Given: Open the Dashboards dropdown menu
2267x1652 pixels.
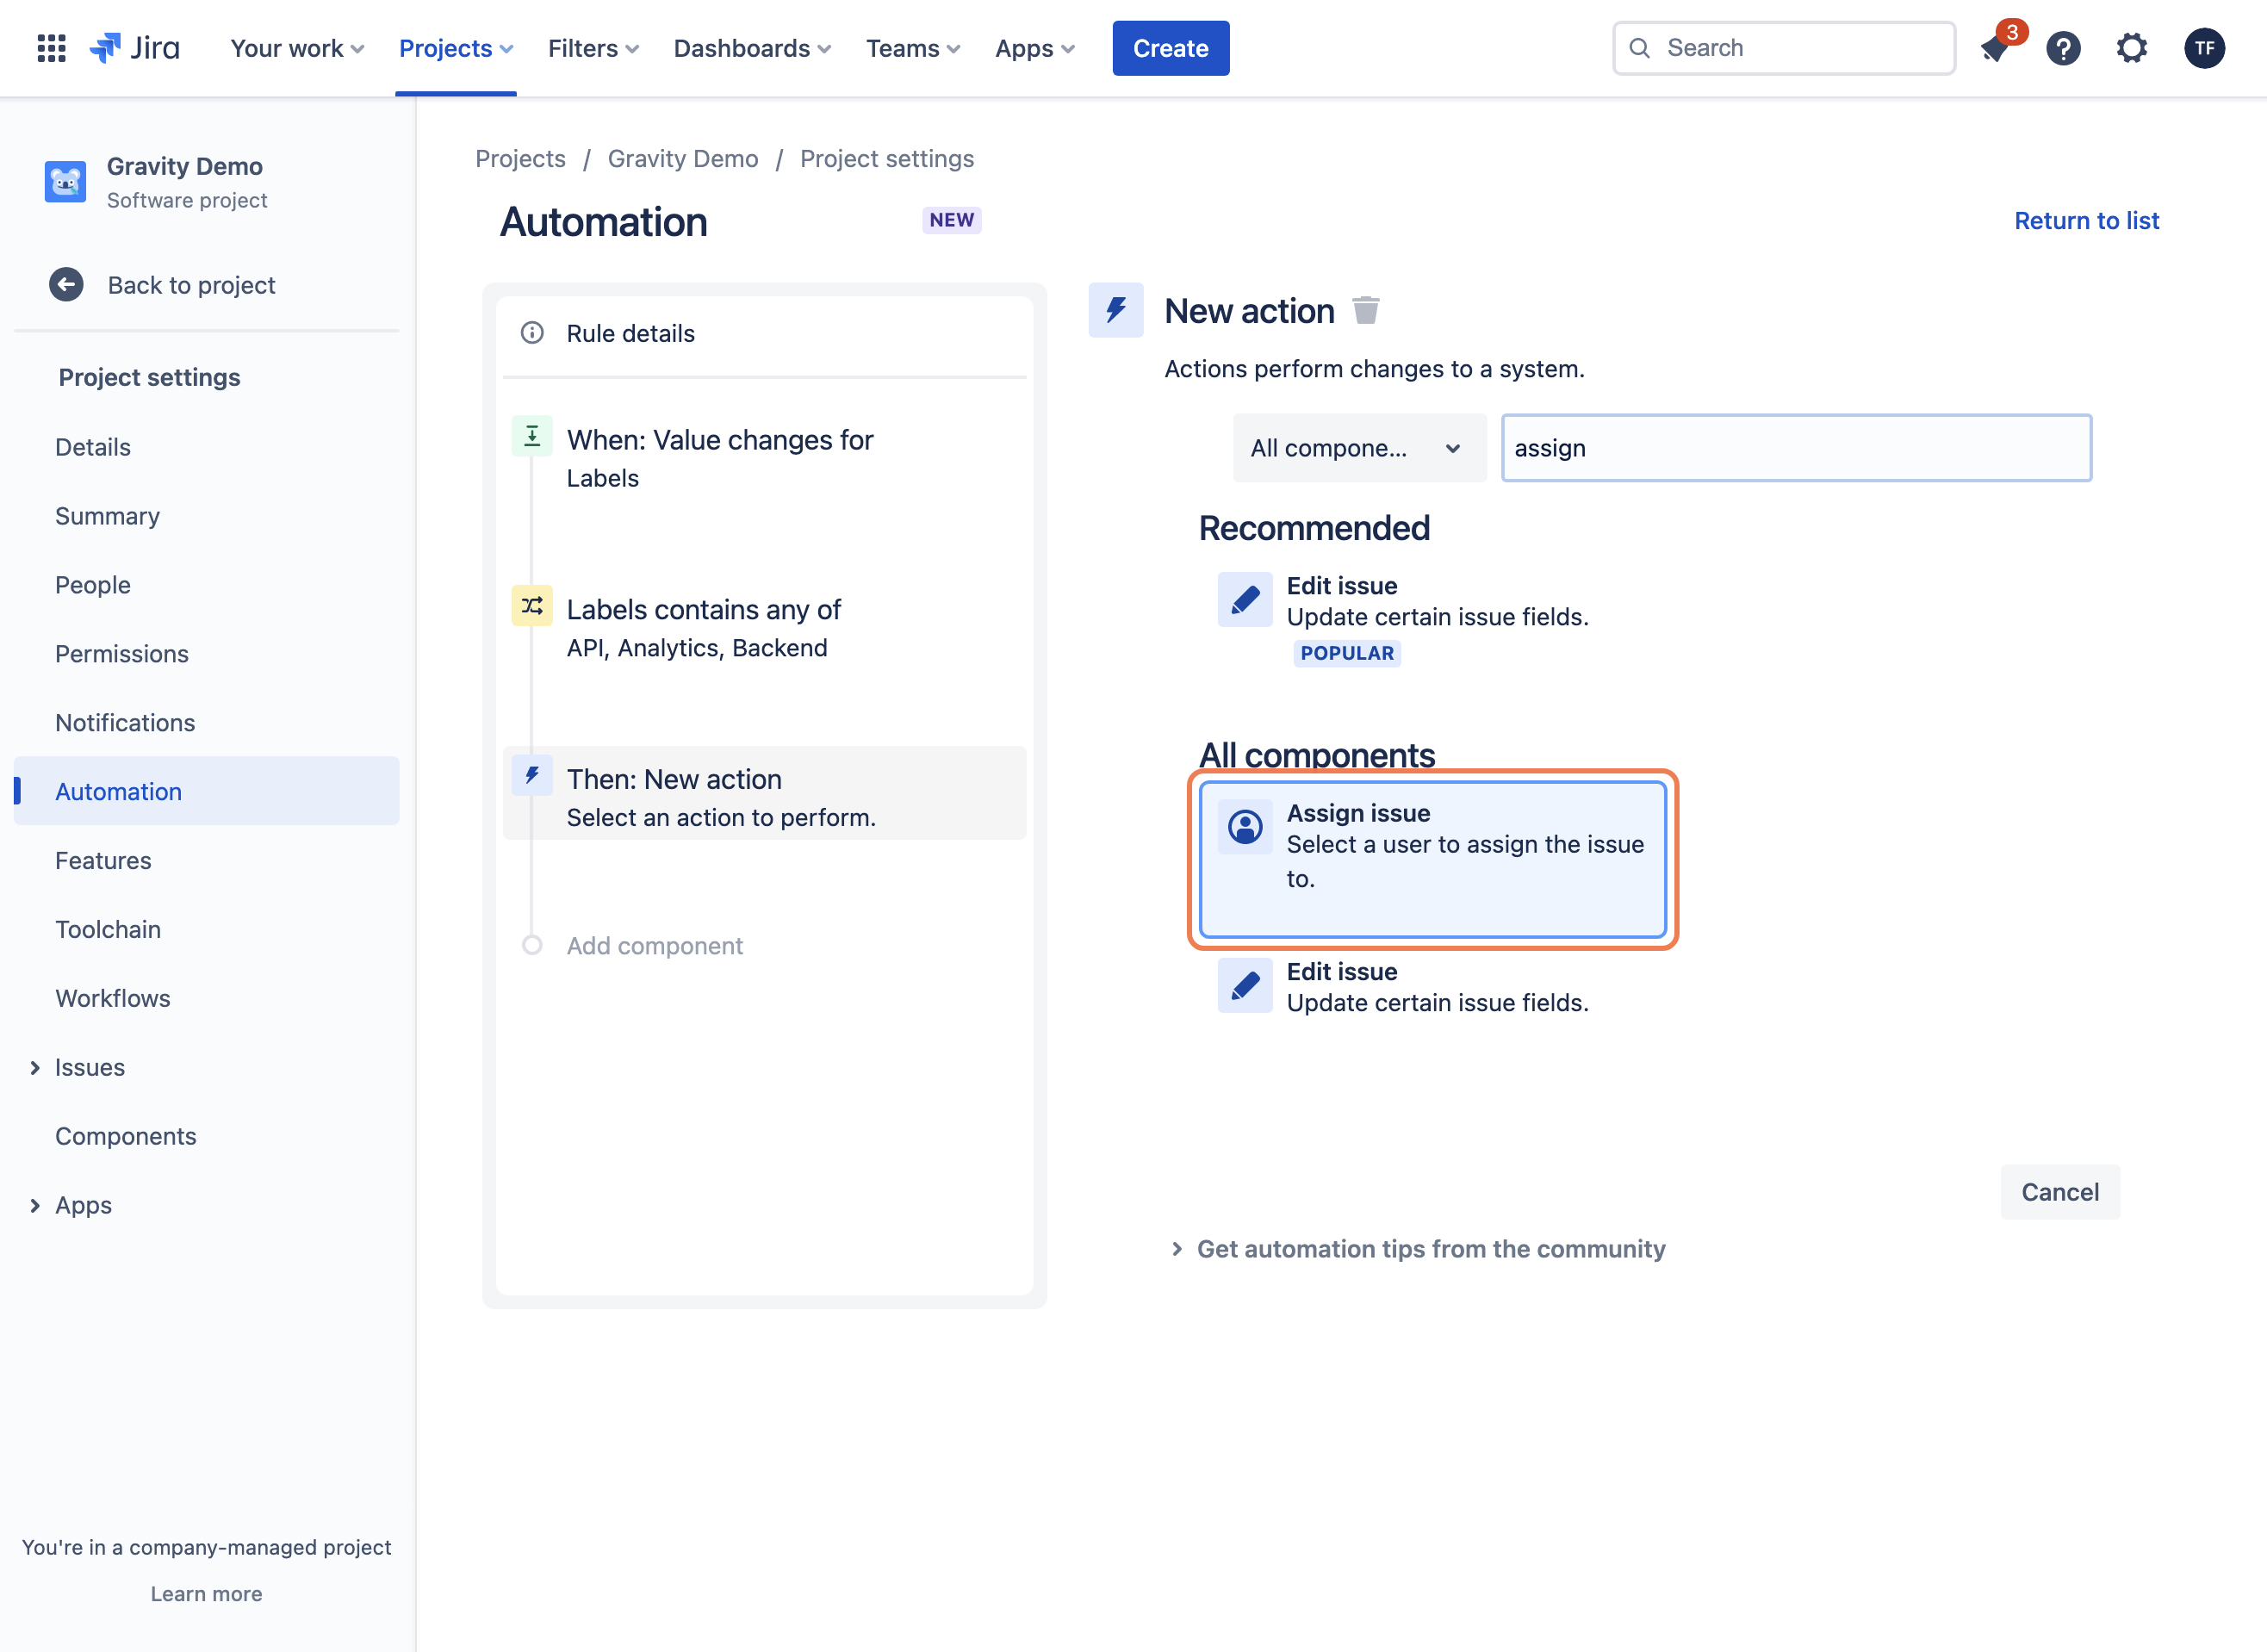Looking at the screenshot, I should (x=752, y=48).
